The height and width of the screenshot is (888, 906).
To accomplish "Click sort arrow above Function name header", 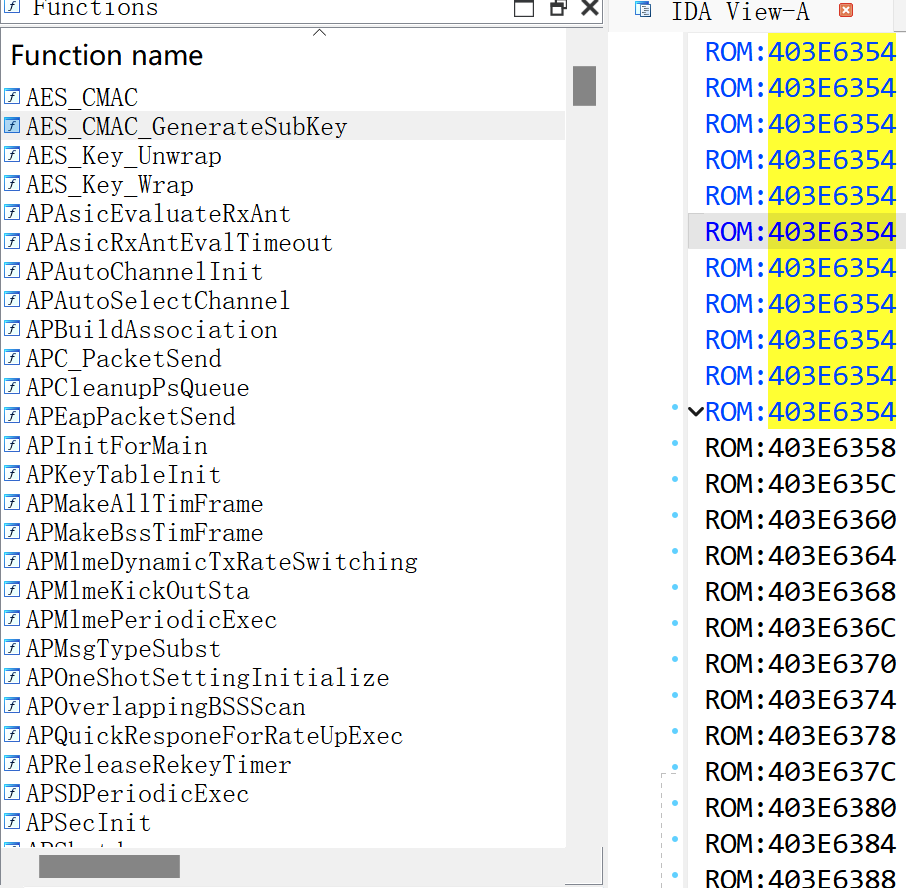I will 319,33.
